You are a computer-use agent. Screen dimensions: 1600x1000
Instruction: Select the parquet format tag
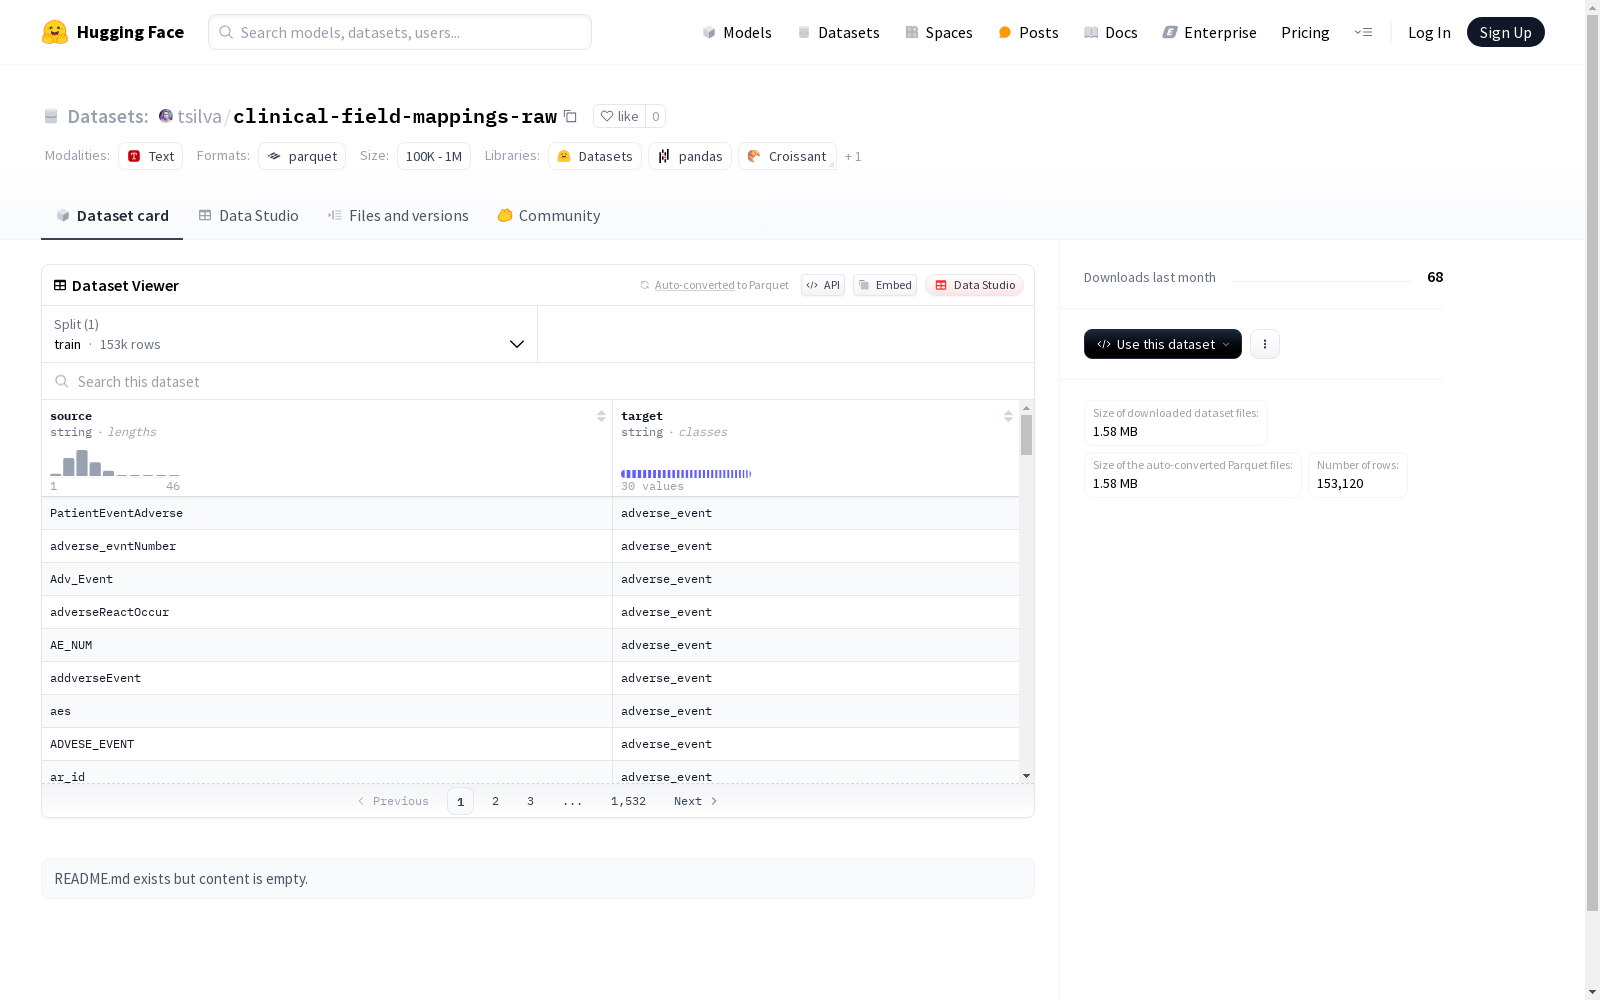(302, 156)
